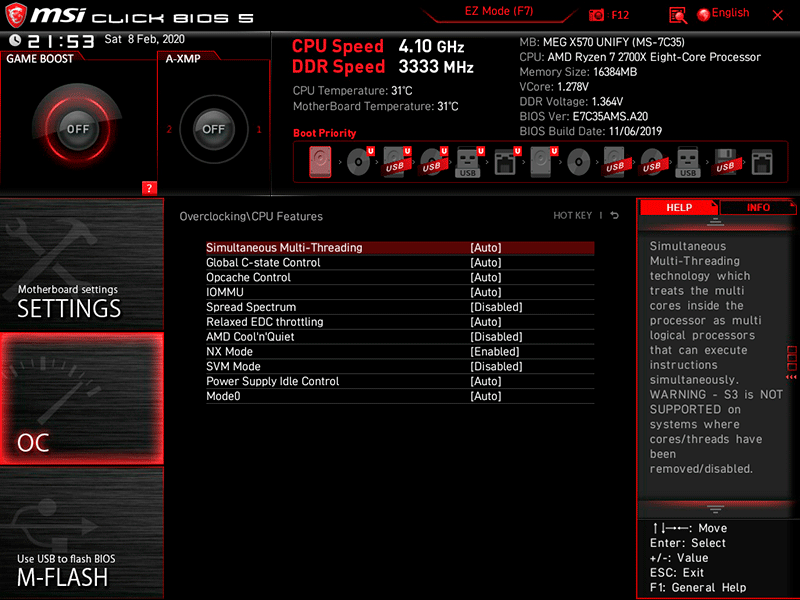Select the Power Supply Idle Control label
Viewport: 800px width, 600px height.
tap(272, 381)
